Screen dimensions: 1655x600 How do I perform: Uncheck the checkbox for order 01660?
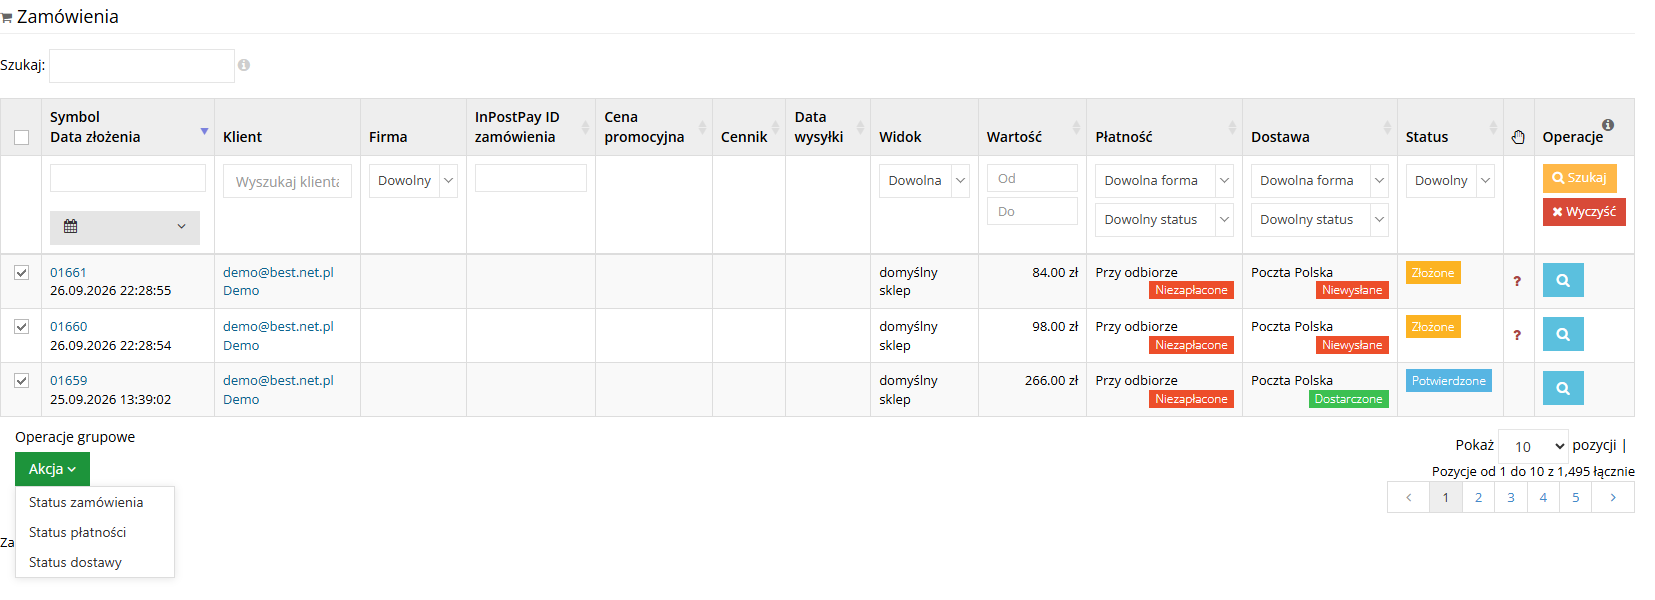(x=21, y=326)
